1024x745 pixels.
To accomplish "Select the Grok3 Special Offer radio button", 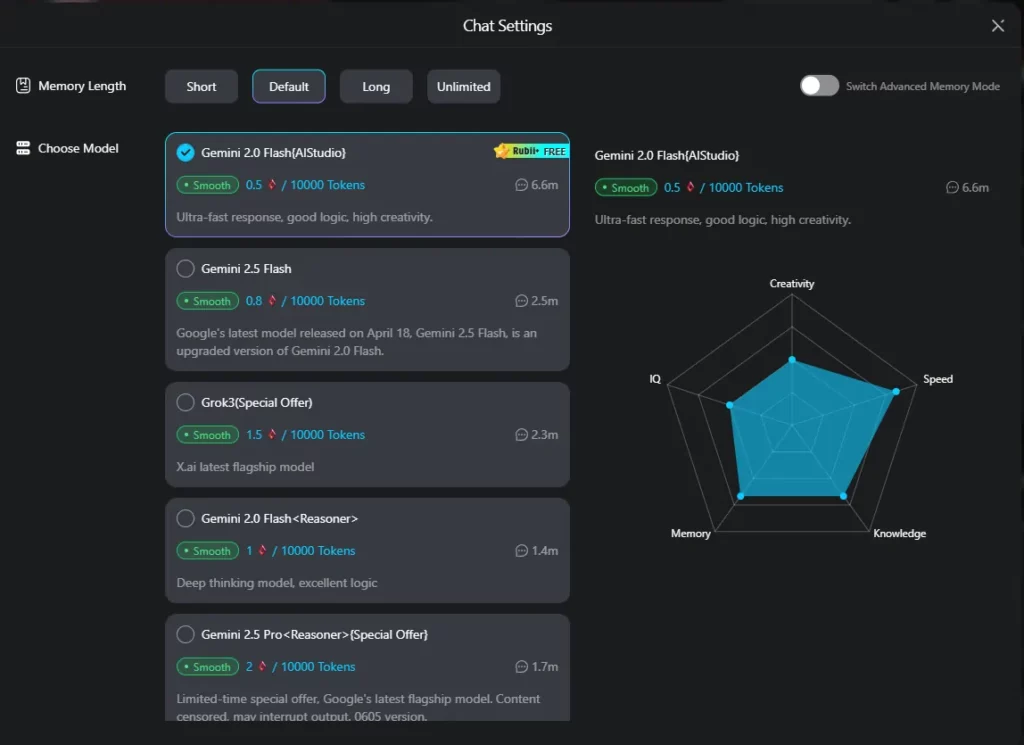I will pos(185,402).
